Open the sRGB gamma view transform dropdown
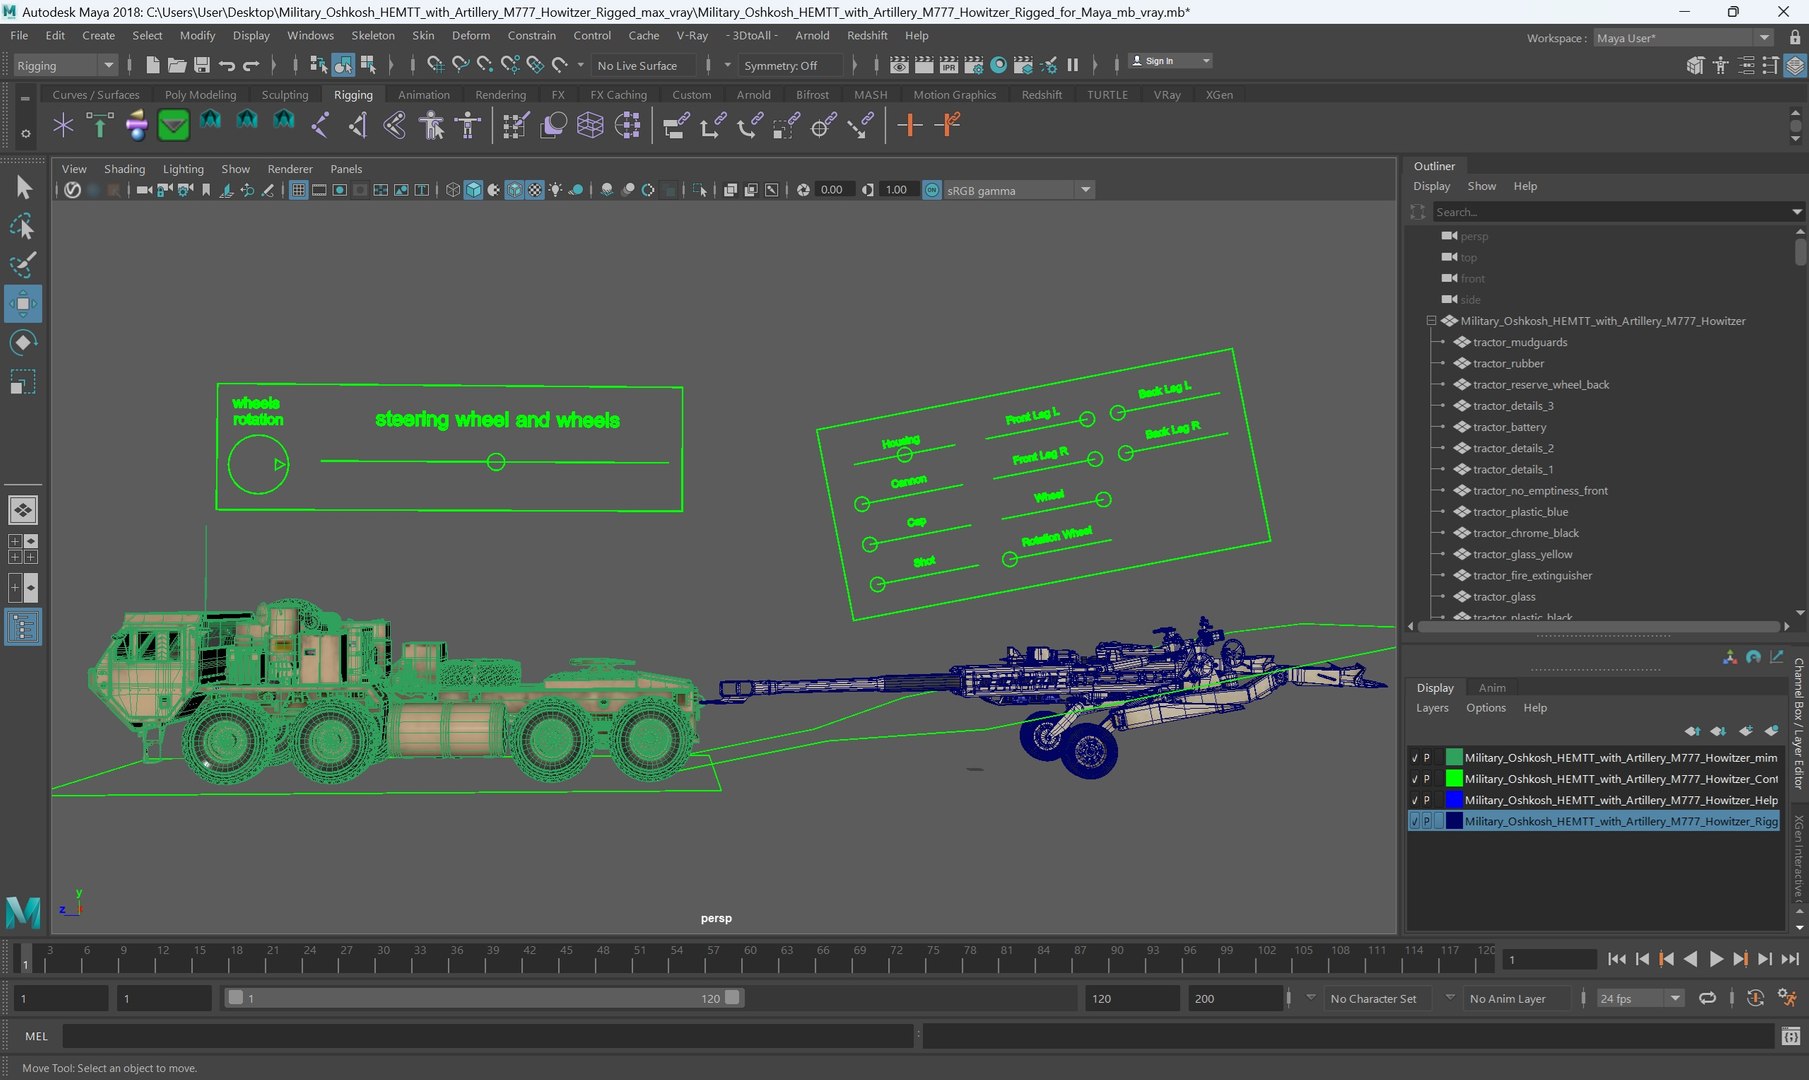Screen dimensions: 1809x1080 (1018, 190)
